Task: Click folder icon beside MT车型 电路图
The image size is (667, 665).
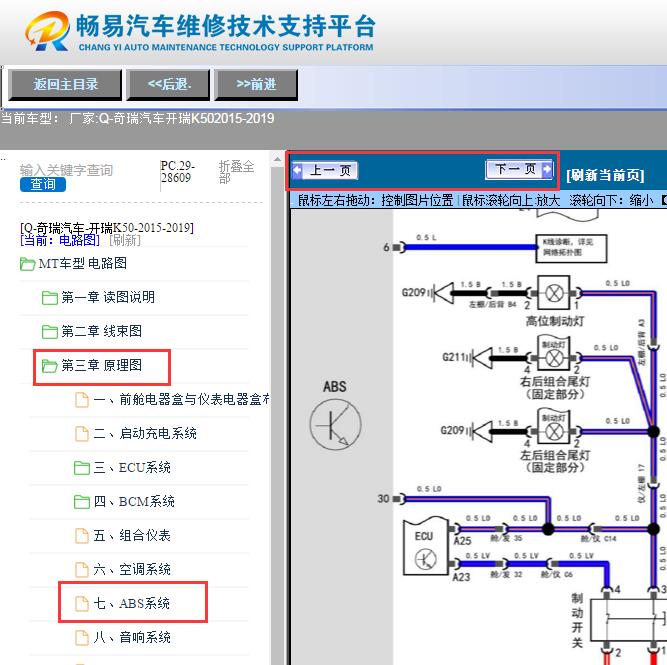Action: pos(28,264)
